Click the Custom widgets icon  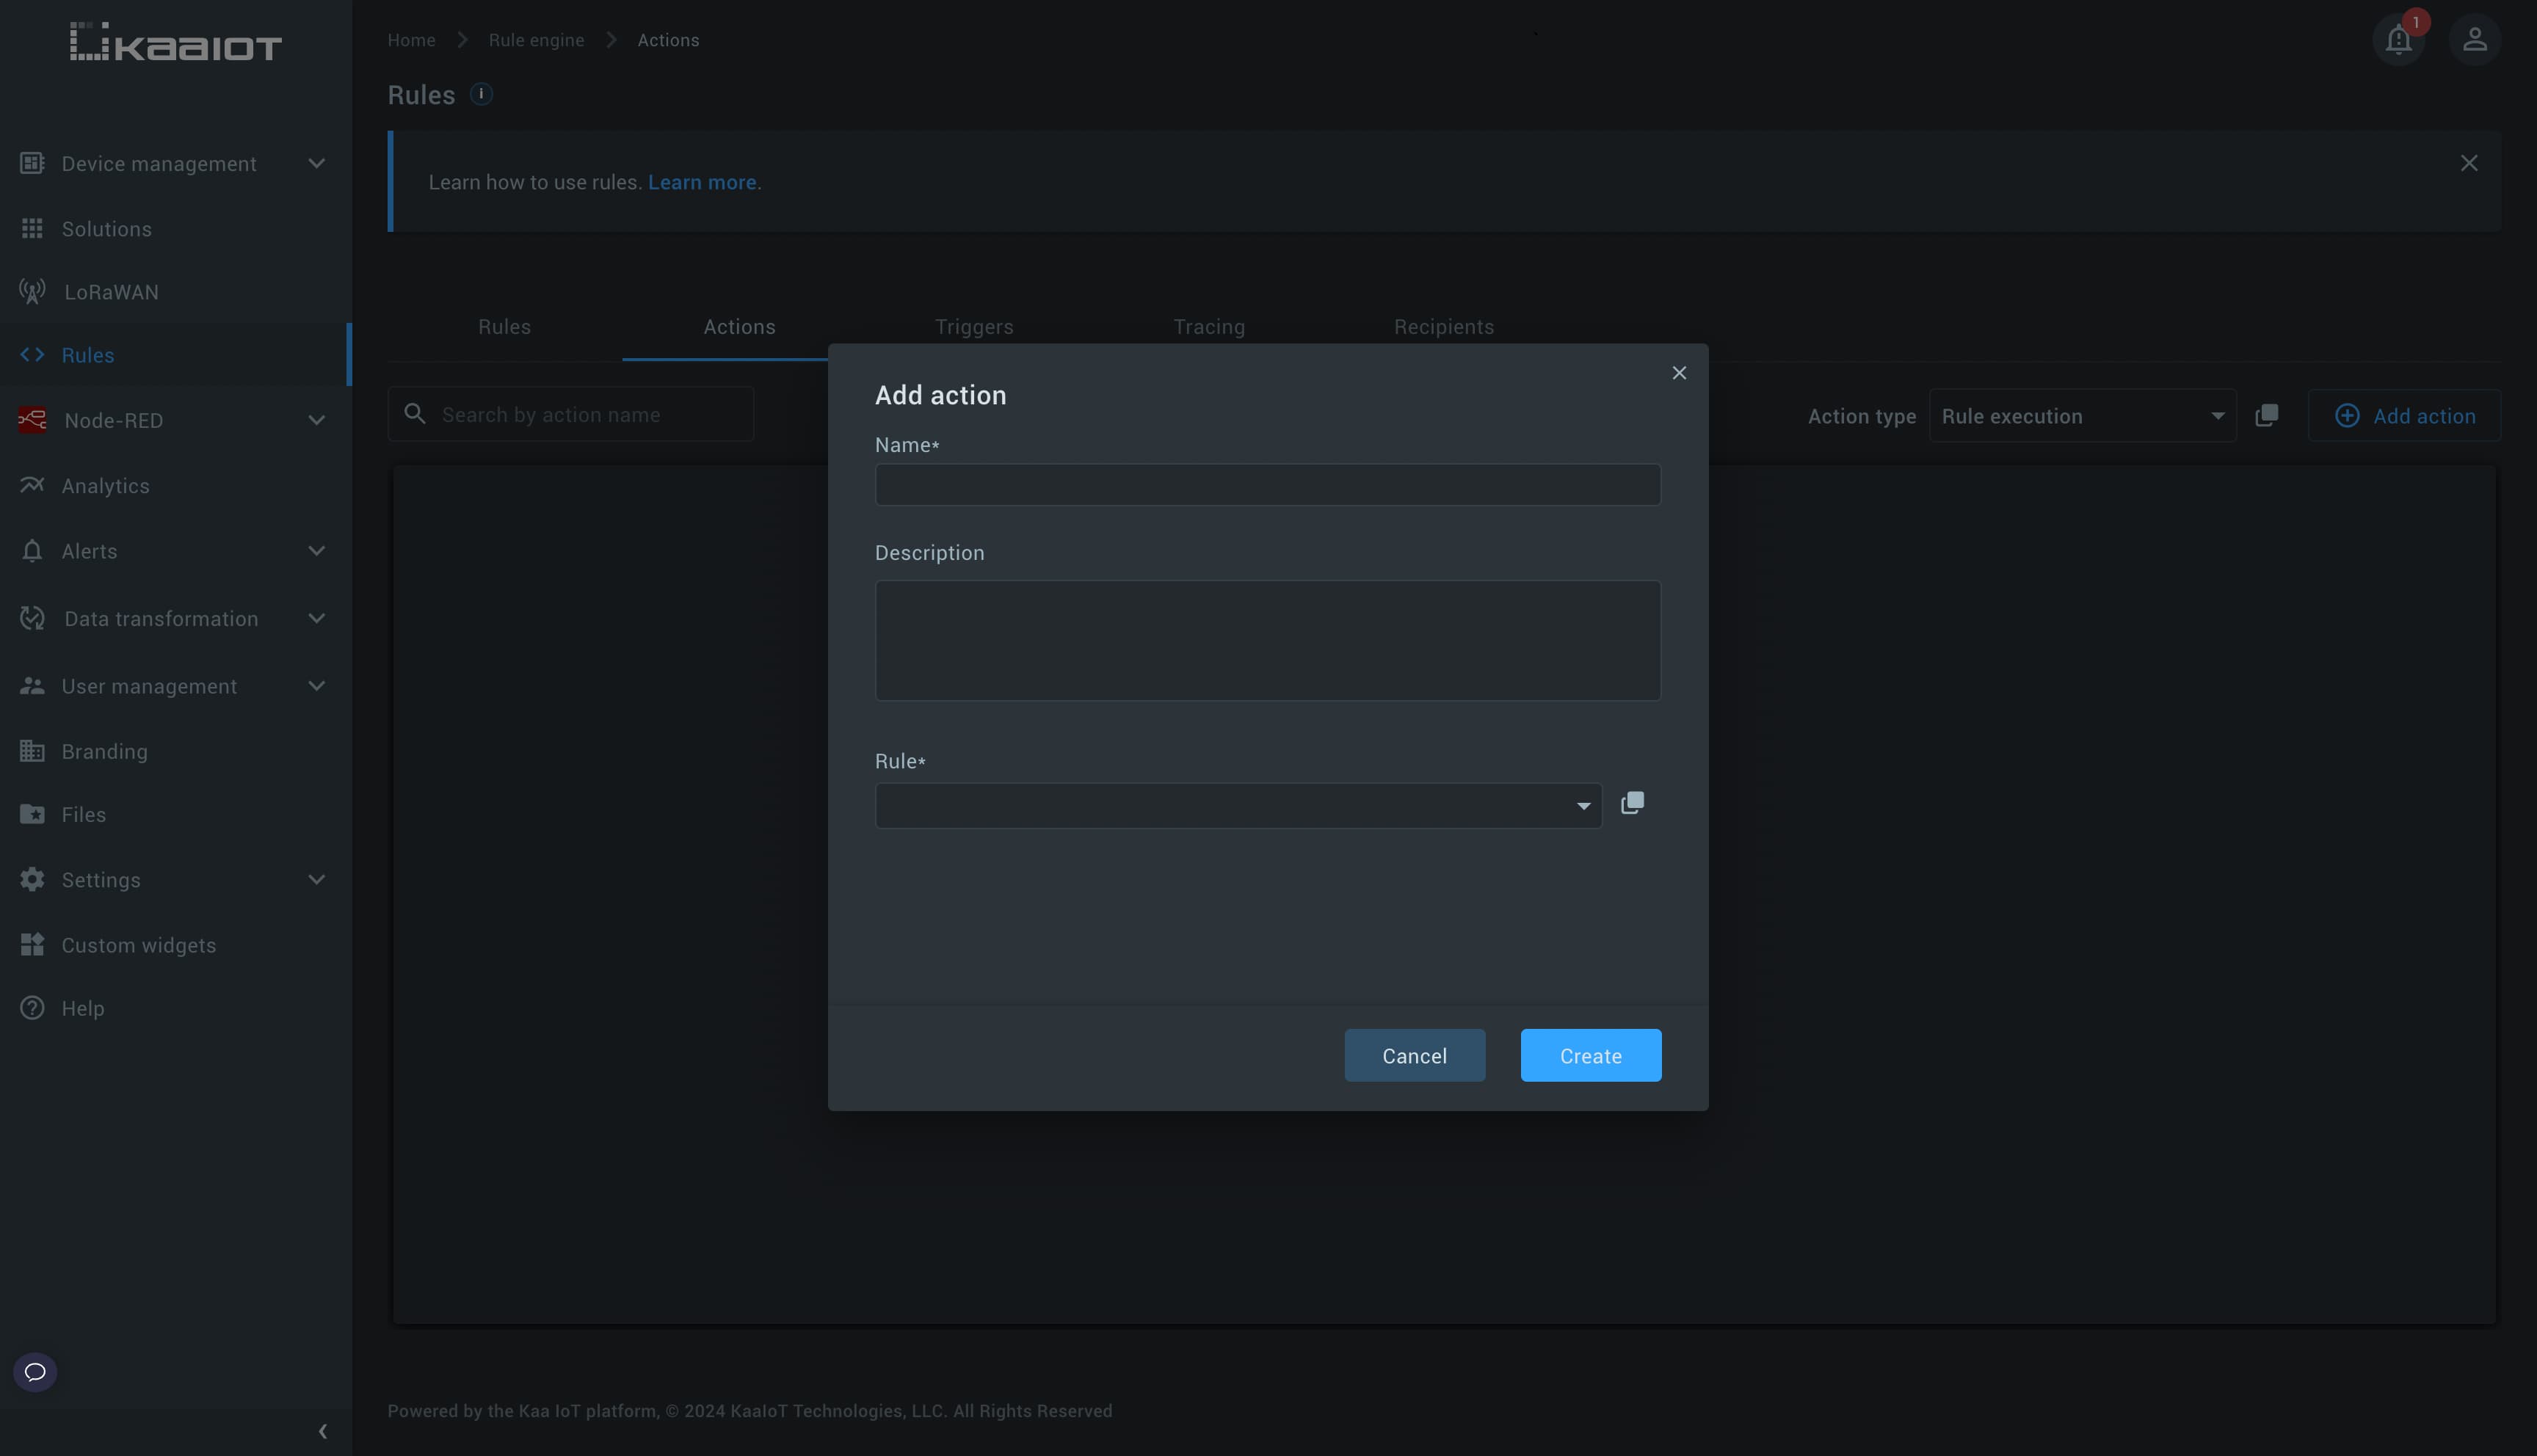(32, 945)
